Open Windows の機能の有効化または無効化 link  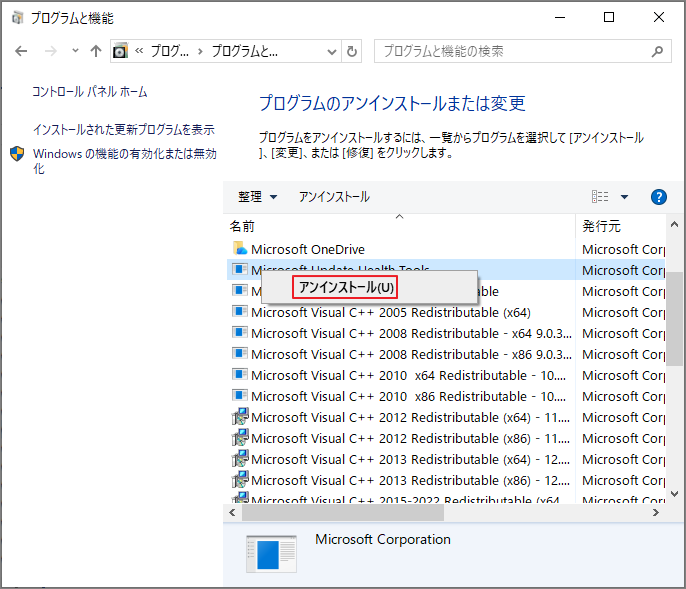pos(125,161)
